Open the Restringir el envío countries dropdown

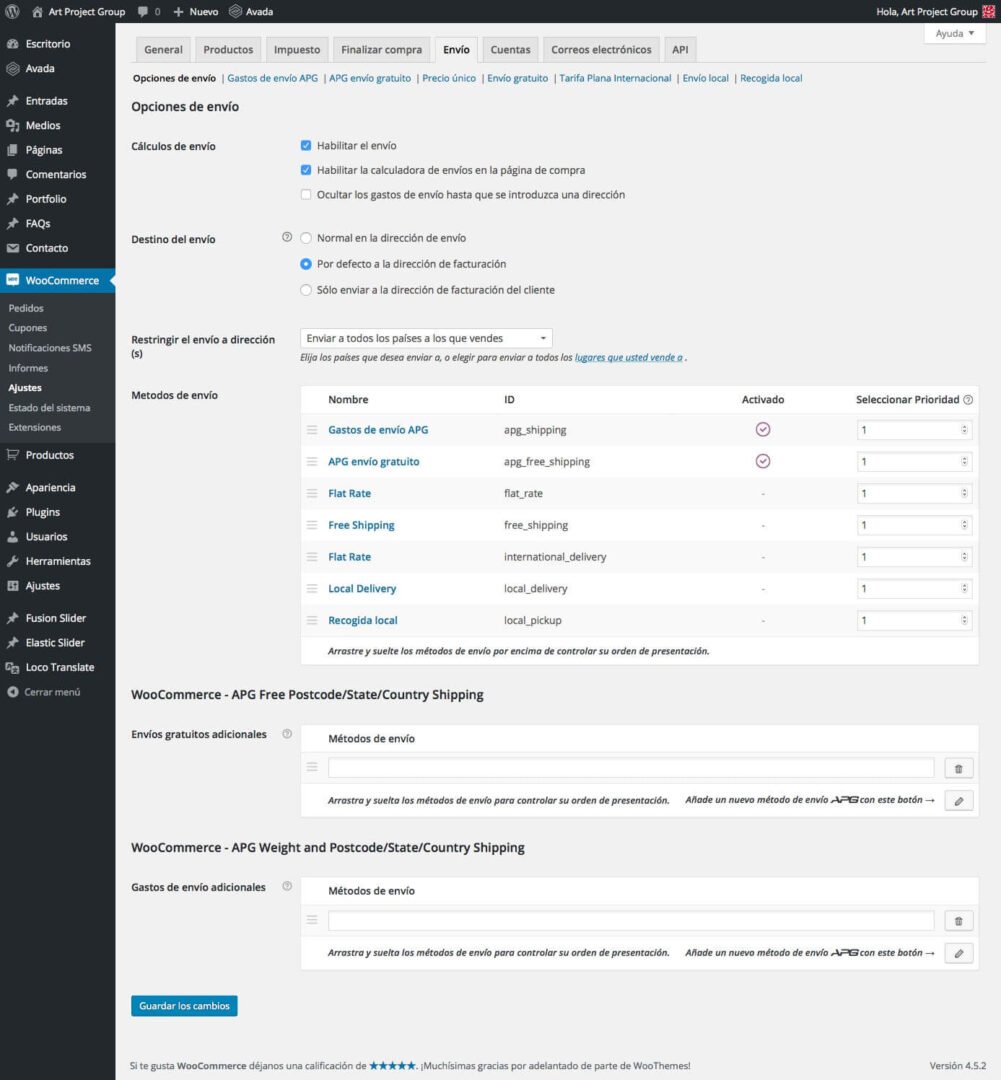426,339
